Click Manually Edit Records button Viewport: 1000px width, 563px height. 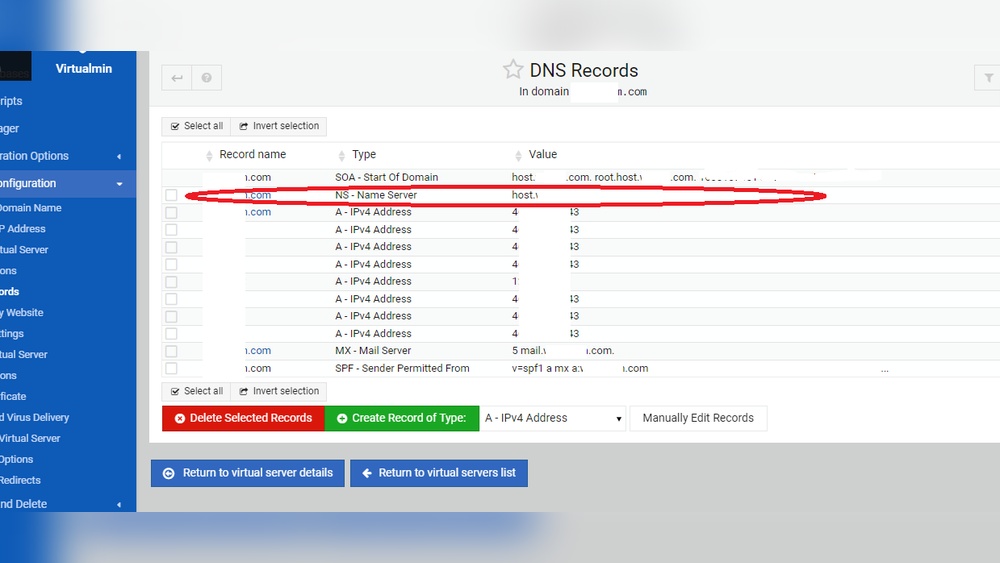[x=698, y=418]
